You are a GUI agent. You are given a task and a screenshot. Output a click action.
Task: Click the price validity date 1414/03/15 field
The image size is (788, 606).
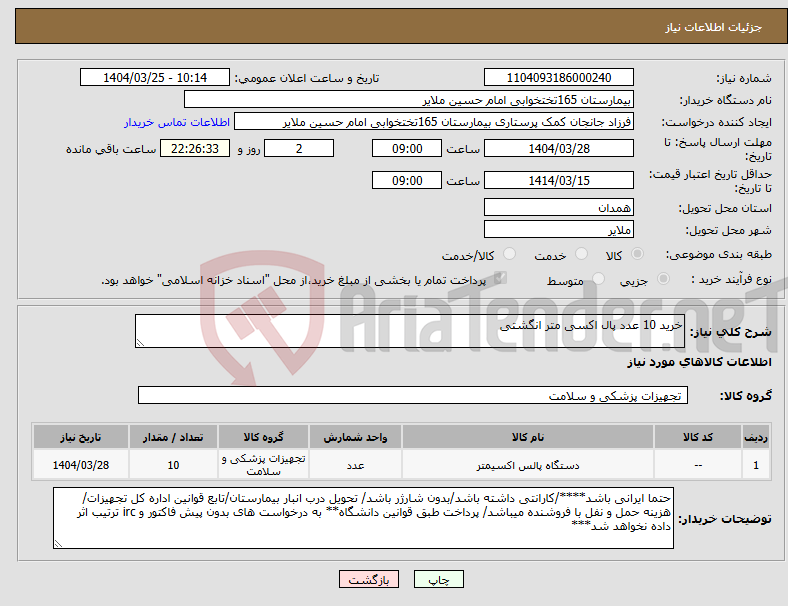tap(558, 180)
